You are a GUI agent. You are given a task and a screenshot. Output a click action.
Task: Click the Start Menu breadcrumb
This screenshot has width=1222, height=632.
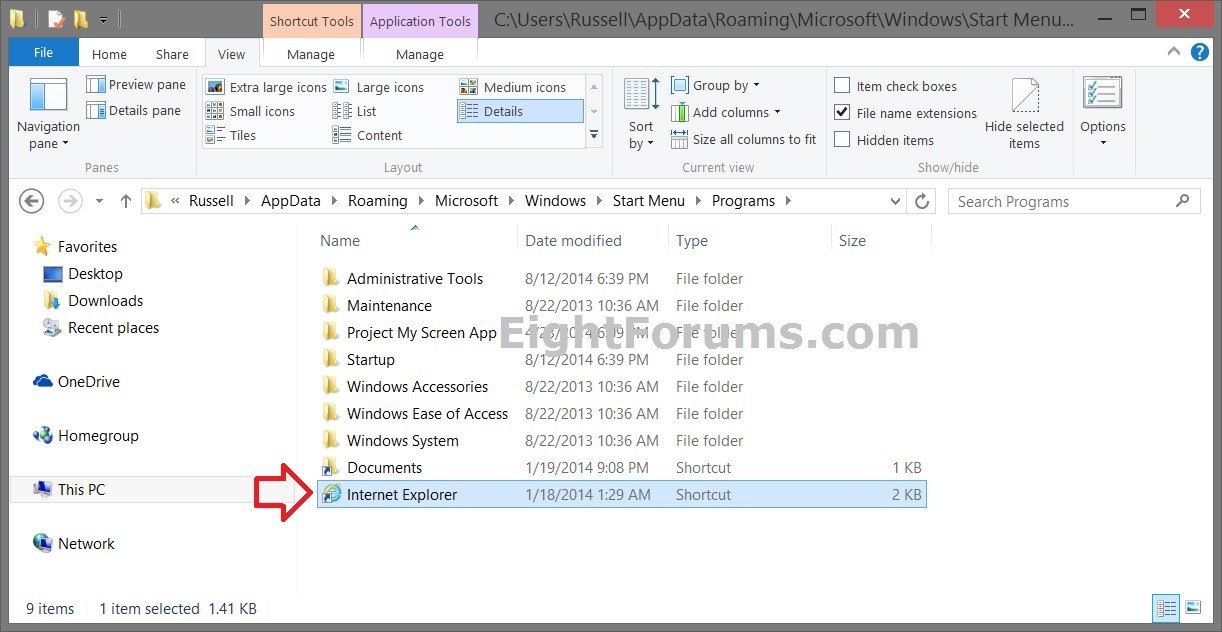649,201
